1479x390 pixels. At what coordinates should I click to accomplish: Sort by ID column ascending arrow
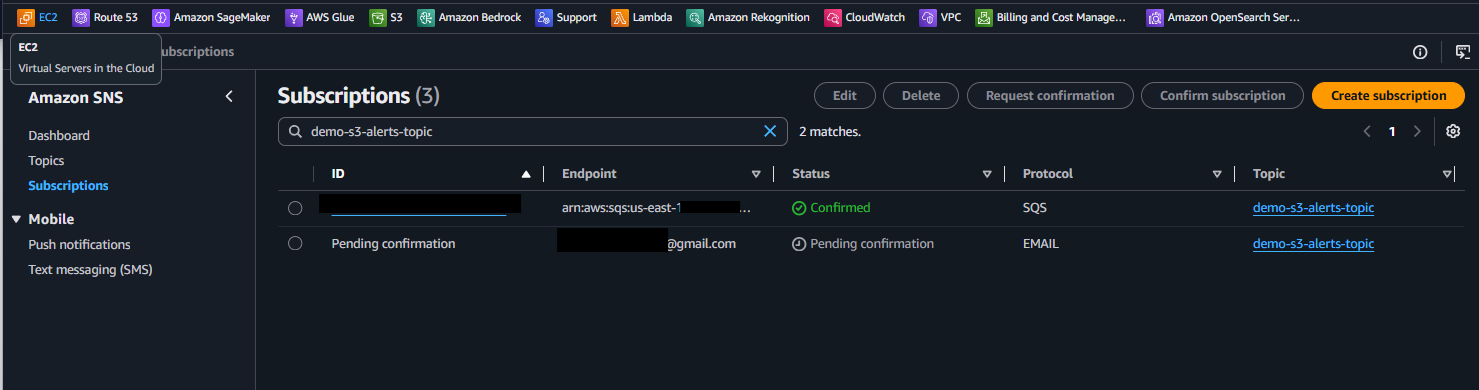[x=526, y=174]
